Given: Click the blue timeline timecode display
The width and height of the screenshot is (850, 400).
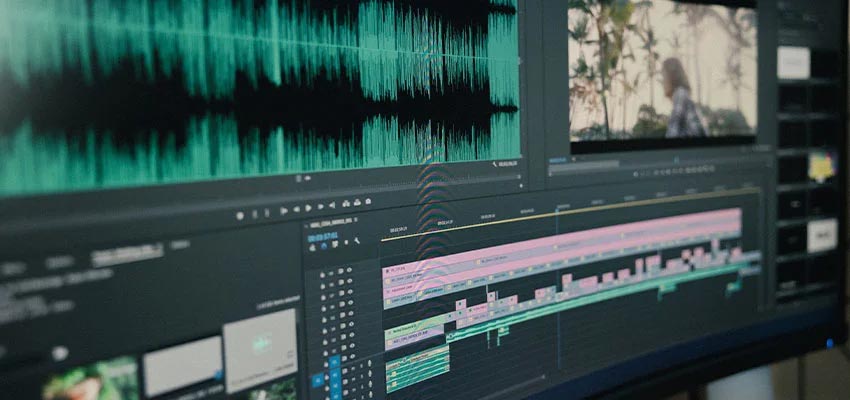Looking at the screenshot, I should tap(322, 236).
